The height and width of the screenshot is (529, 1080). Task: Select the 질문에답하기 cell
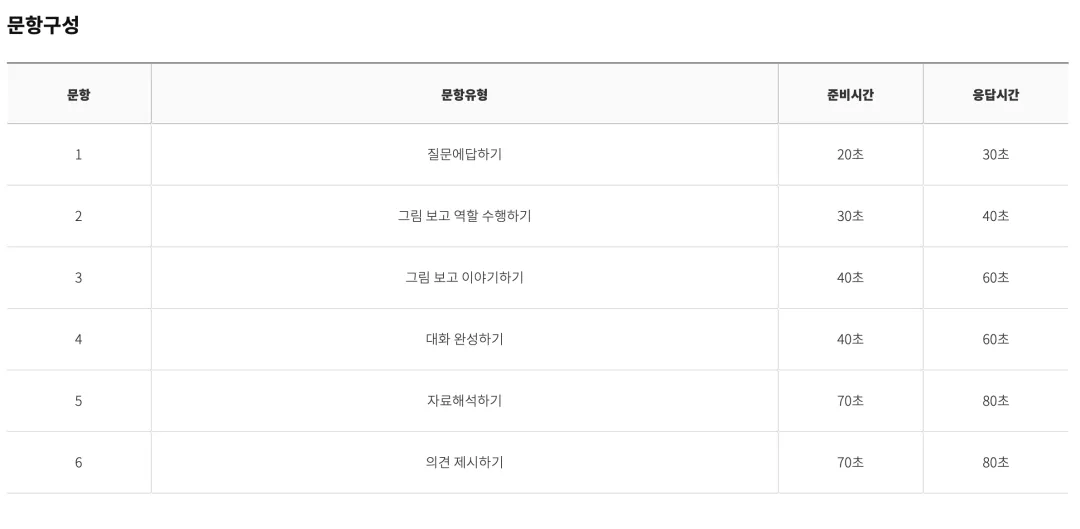point(464,154)
